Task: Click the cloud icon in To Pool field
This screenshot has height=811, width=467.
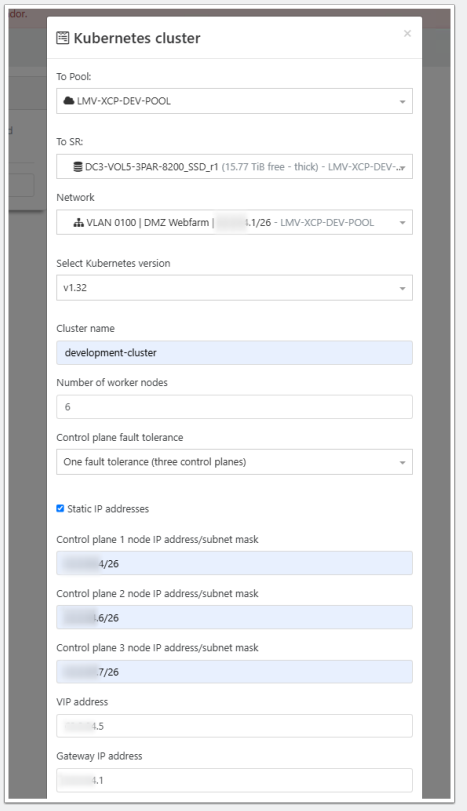Action: (x=69, y=101)
